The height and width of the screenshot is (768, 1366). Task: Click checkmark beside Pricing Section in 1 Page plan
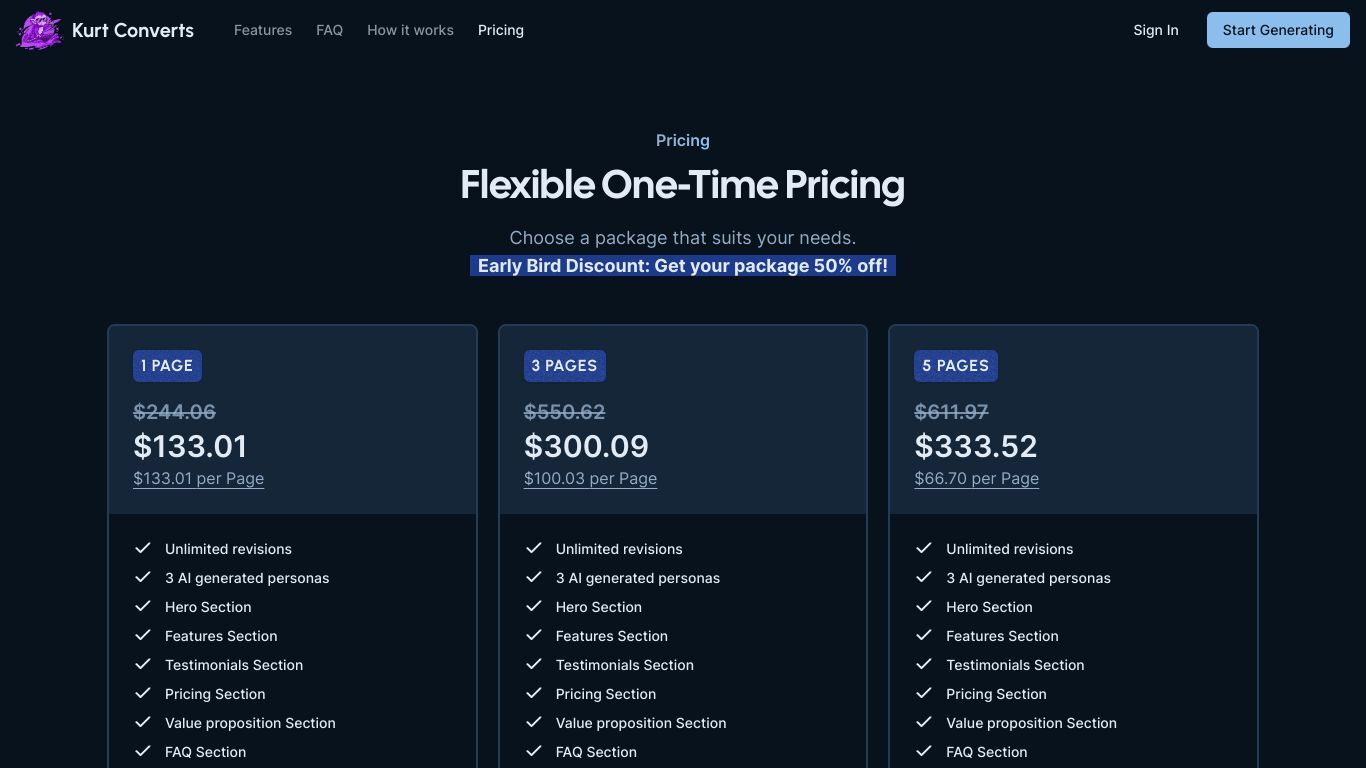pos(143,693)
